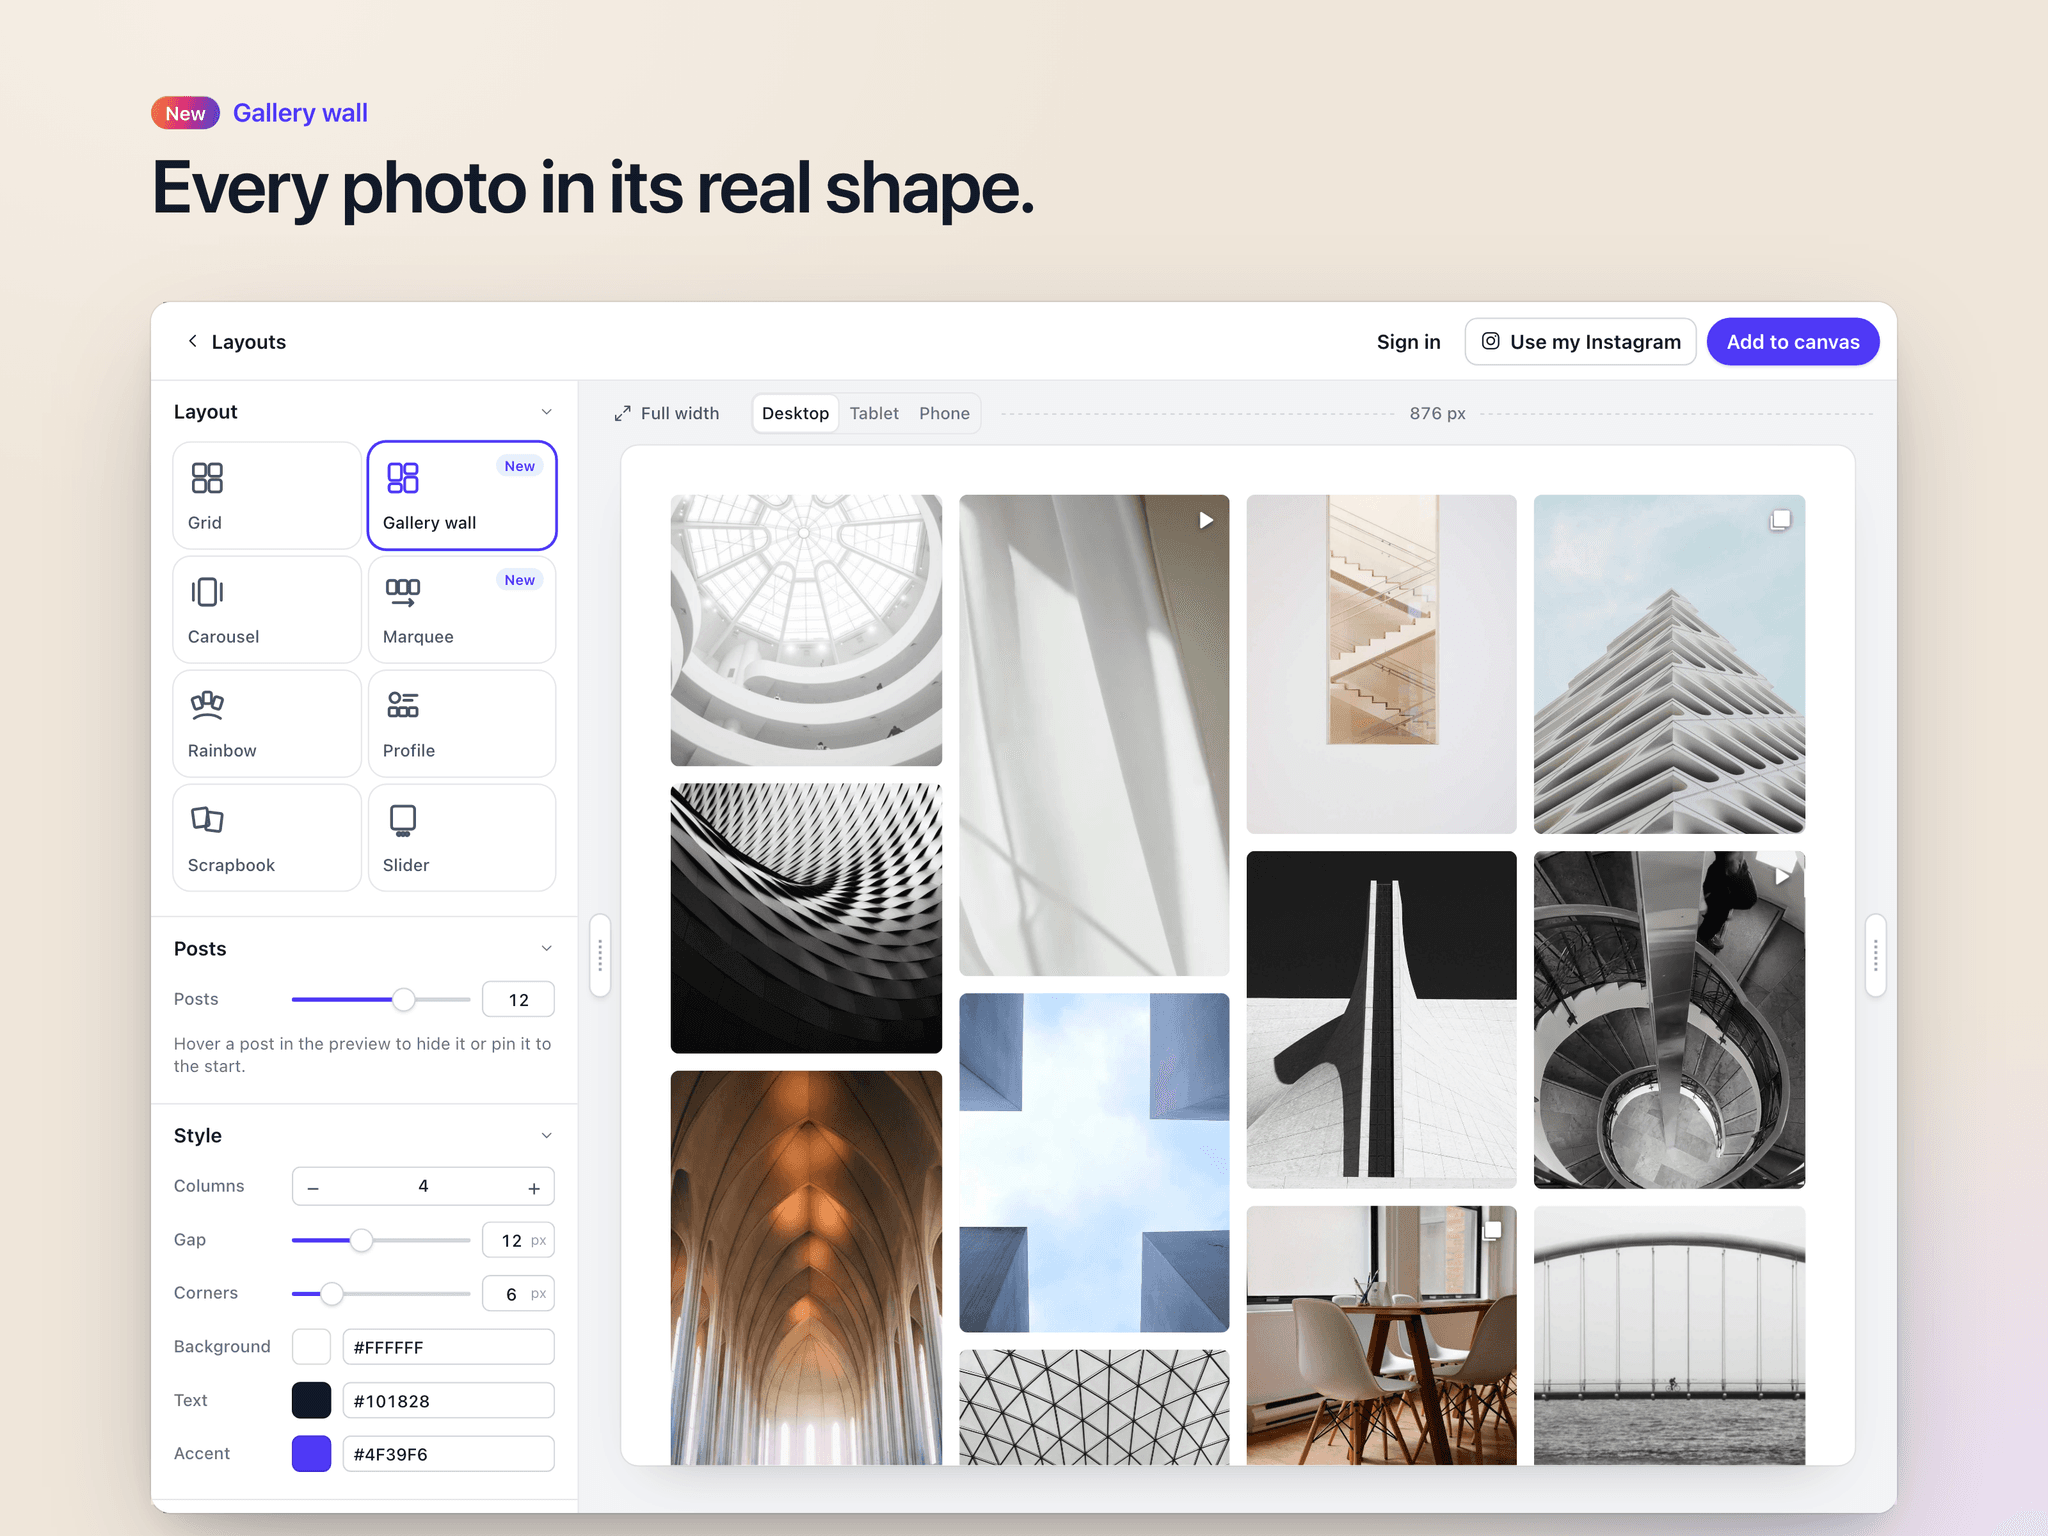The width and height of the screenshot is (2048, 1536).
Task: Click Sign in
Action: click(x=1408, y=341)
